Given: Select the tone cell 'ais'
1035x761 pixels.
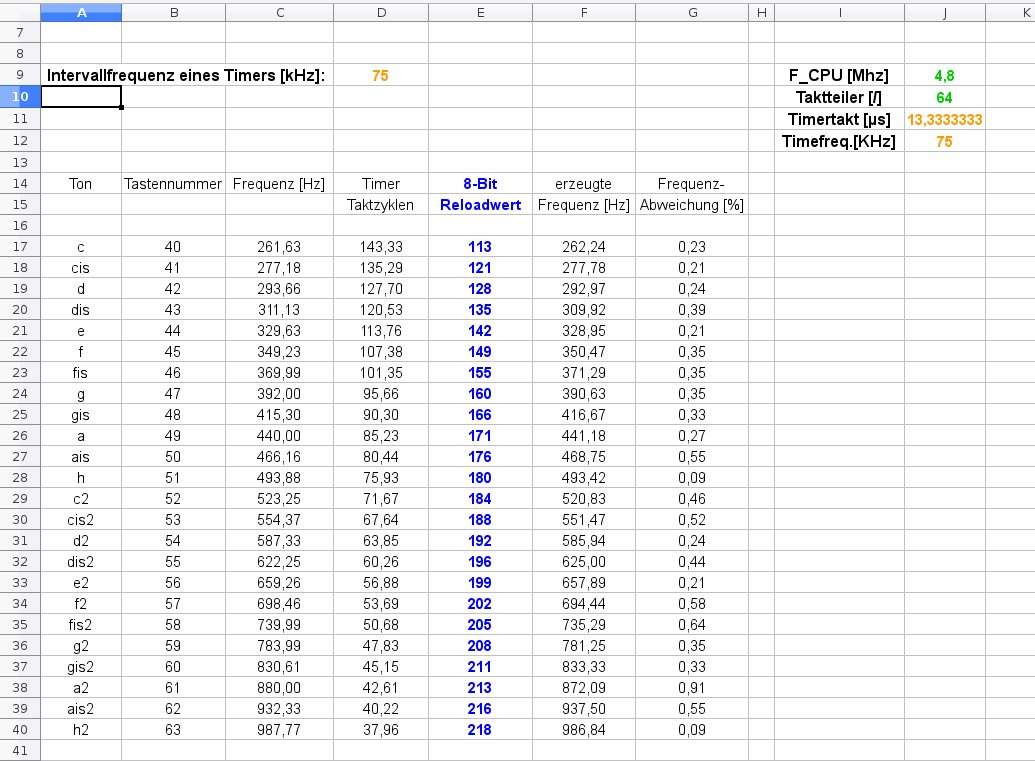Looking at the screenshot, I should tap(81, 457).
